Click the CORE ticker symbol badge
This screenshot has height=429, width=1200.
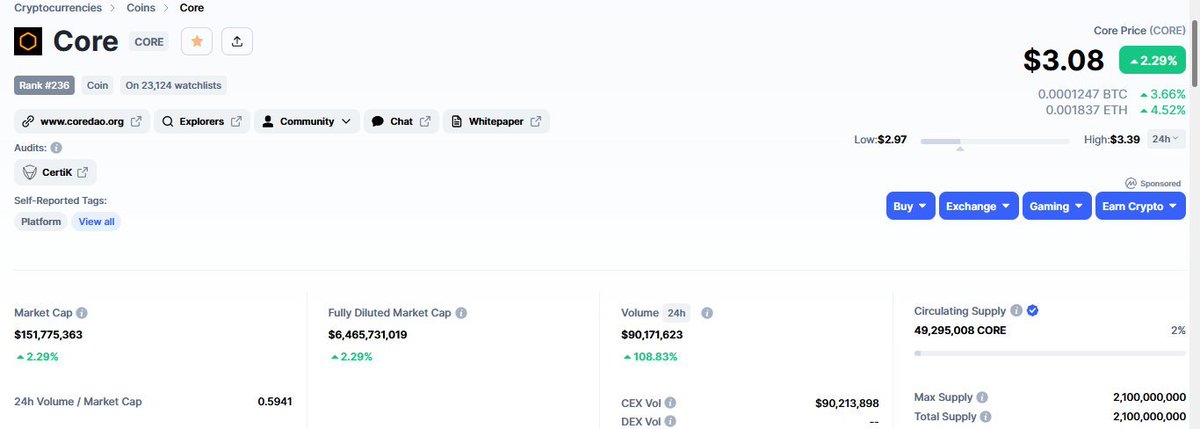pos(149,42)
